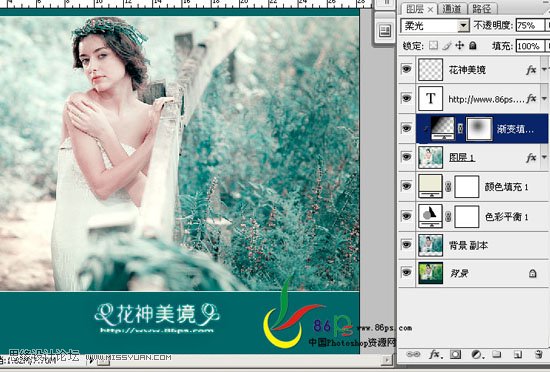550x372 pixels.
Task: Click the T text layer thumbnail icon
Action: (x=430, y=99)
